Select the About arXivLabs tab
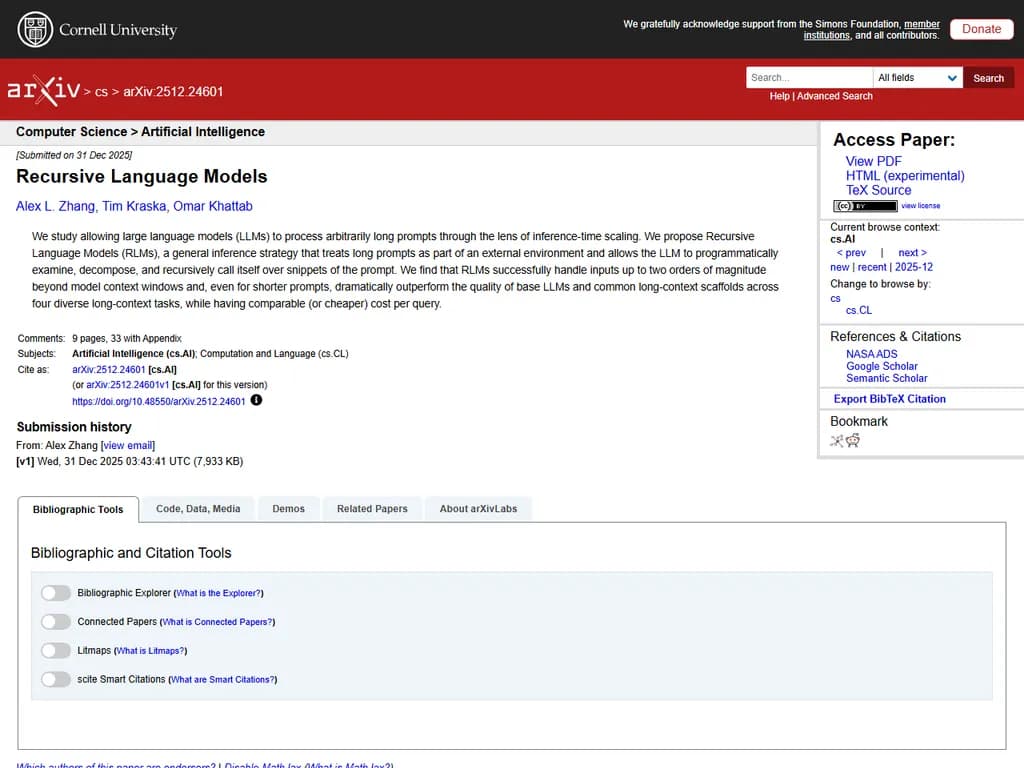The image size is (1024, 768). tap(478, 509)
